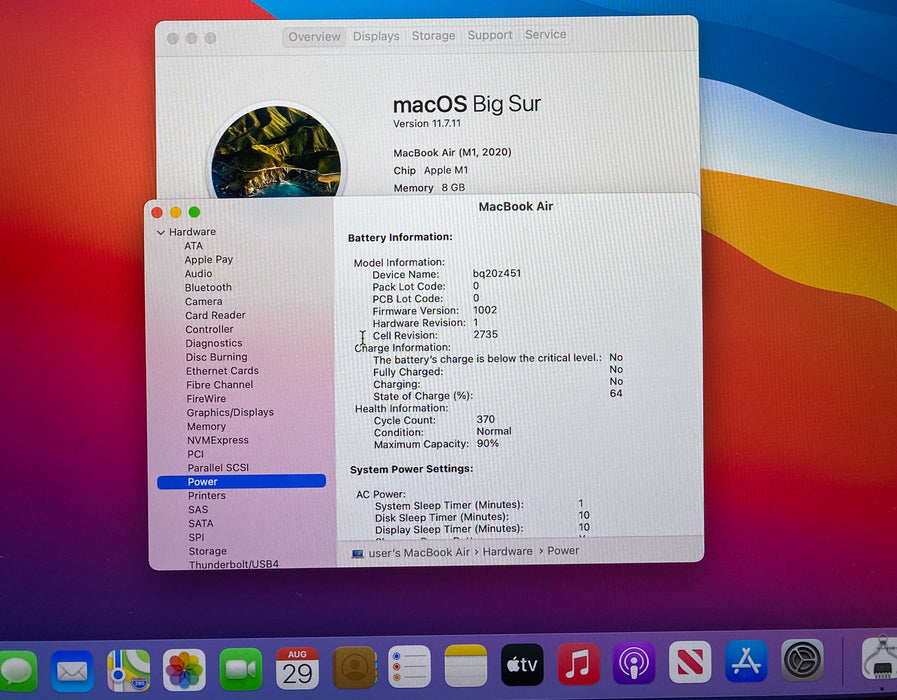Screen dimensions: 897x700
Task: Click Hardware in the path bar
Action: coord(507,551)
